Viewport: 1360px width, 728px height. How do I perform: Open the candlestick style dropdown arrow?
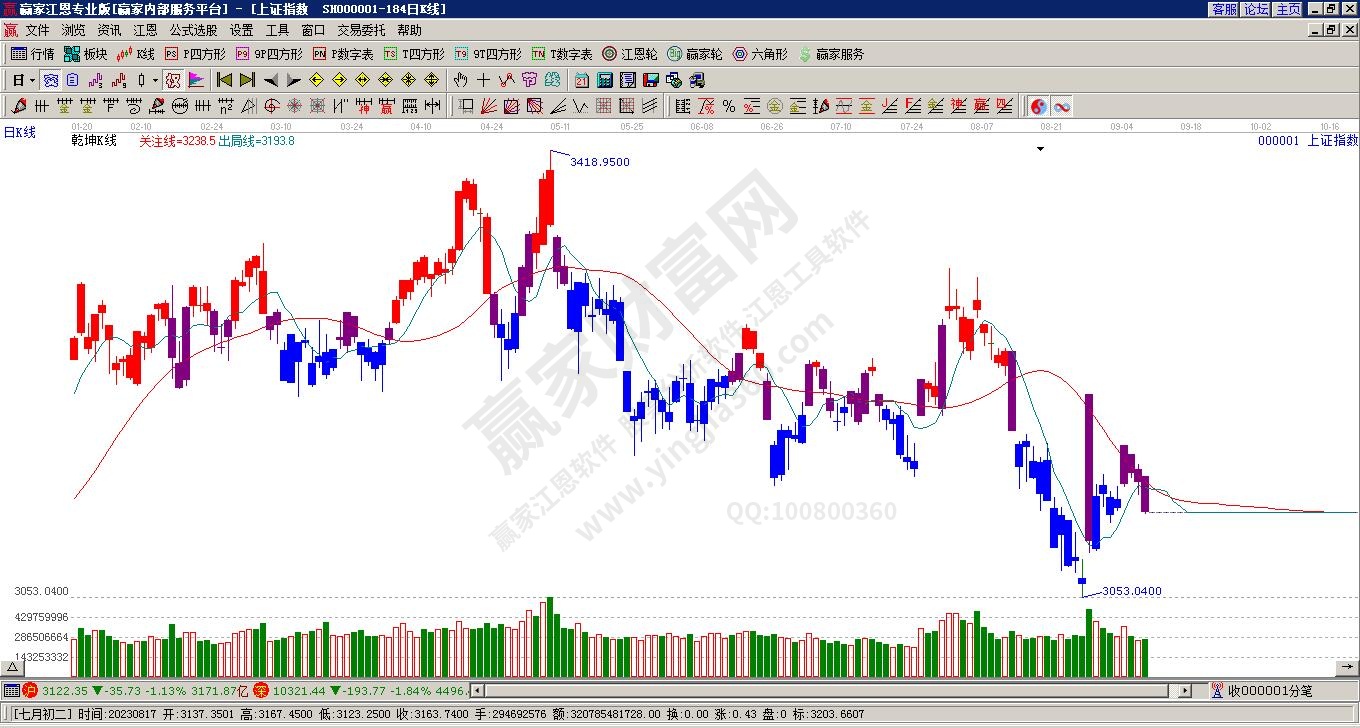(155, 80)
